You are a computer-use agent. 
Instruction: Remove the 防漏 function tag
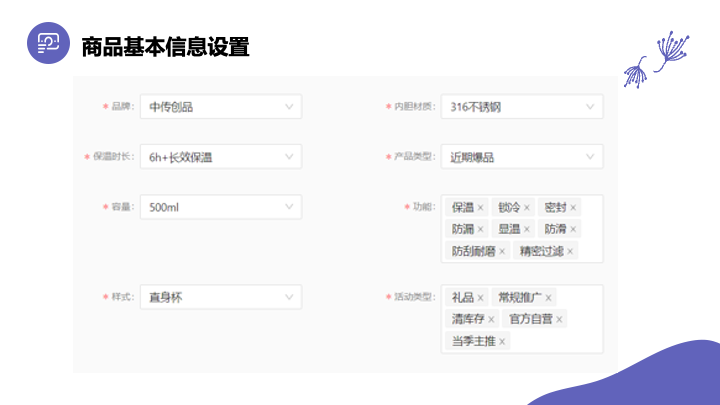[x=480, y=229]
